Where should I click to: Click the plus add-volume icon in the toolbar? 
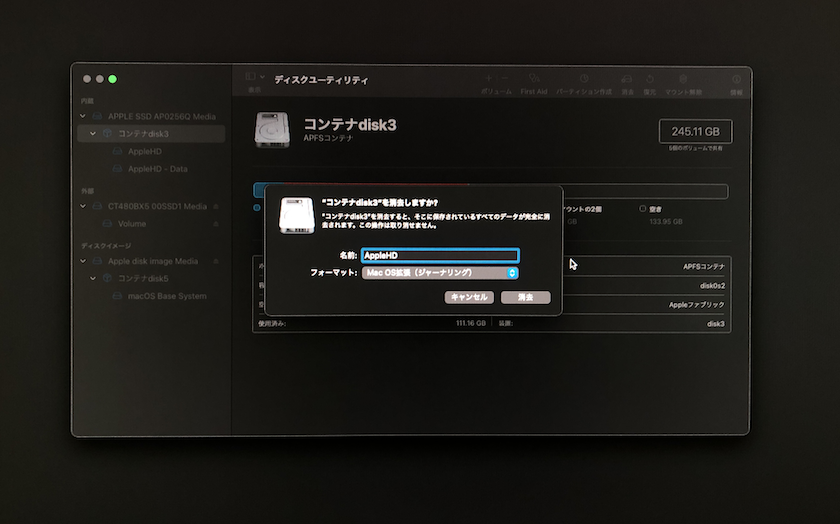[489, 79]
